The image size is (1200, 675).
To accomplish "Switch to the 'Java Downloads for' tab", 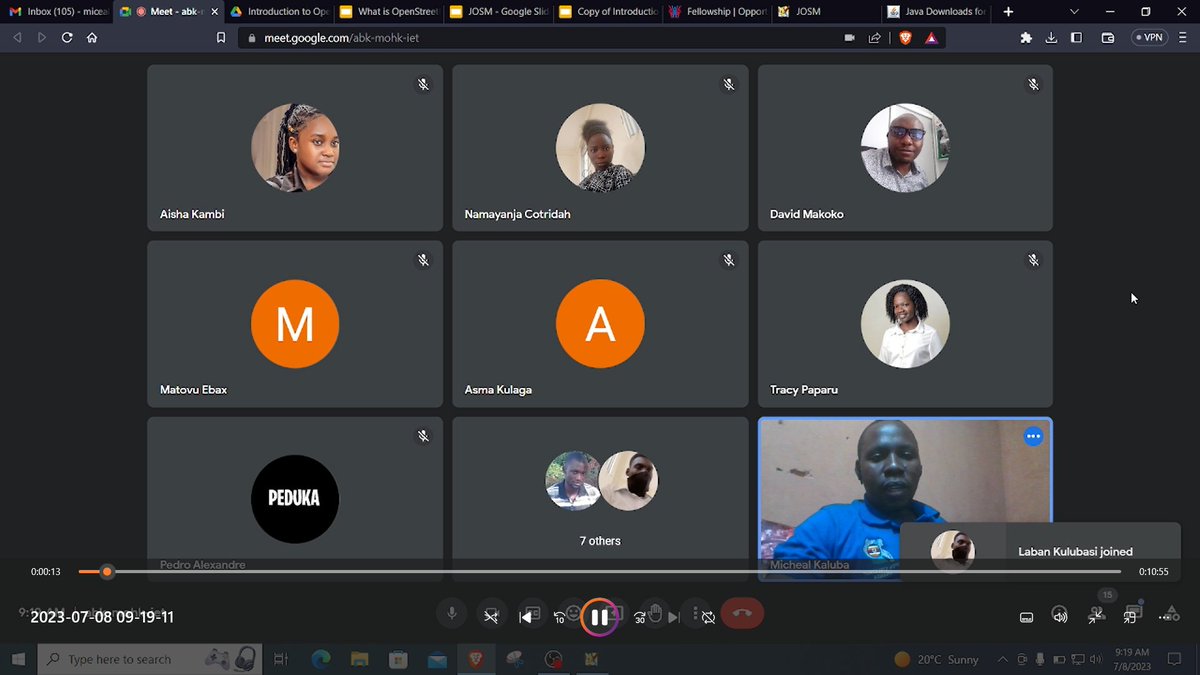I will pyautogui.click(x=937, y=12).
